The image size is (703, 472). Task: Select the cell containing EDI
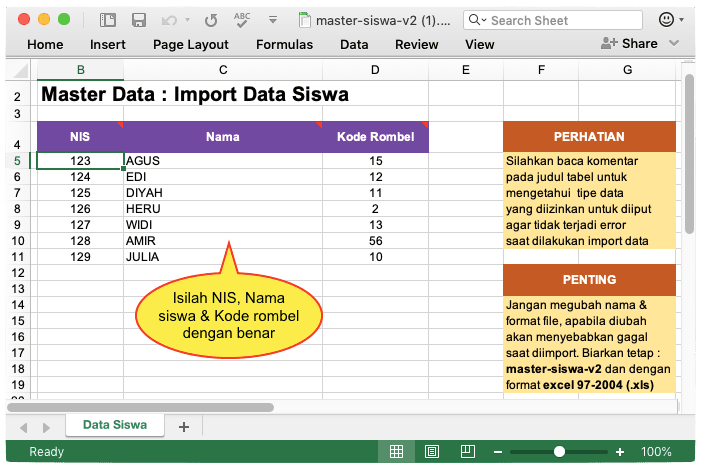(x=223, y=177)
